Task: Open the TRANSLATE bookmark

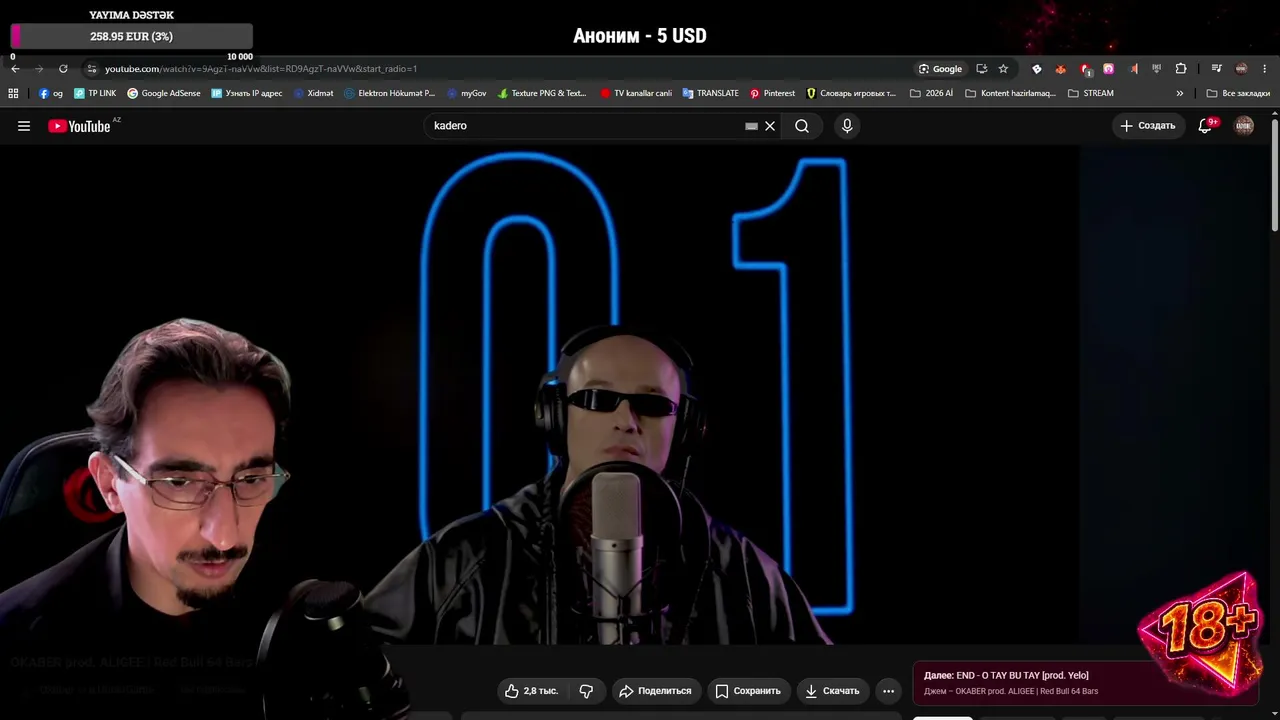Action: click(710, 93)
